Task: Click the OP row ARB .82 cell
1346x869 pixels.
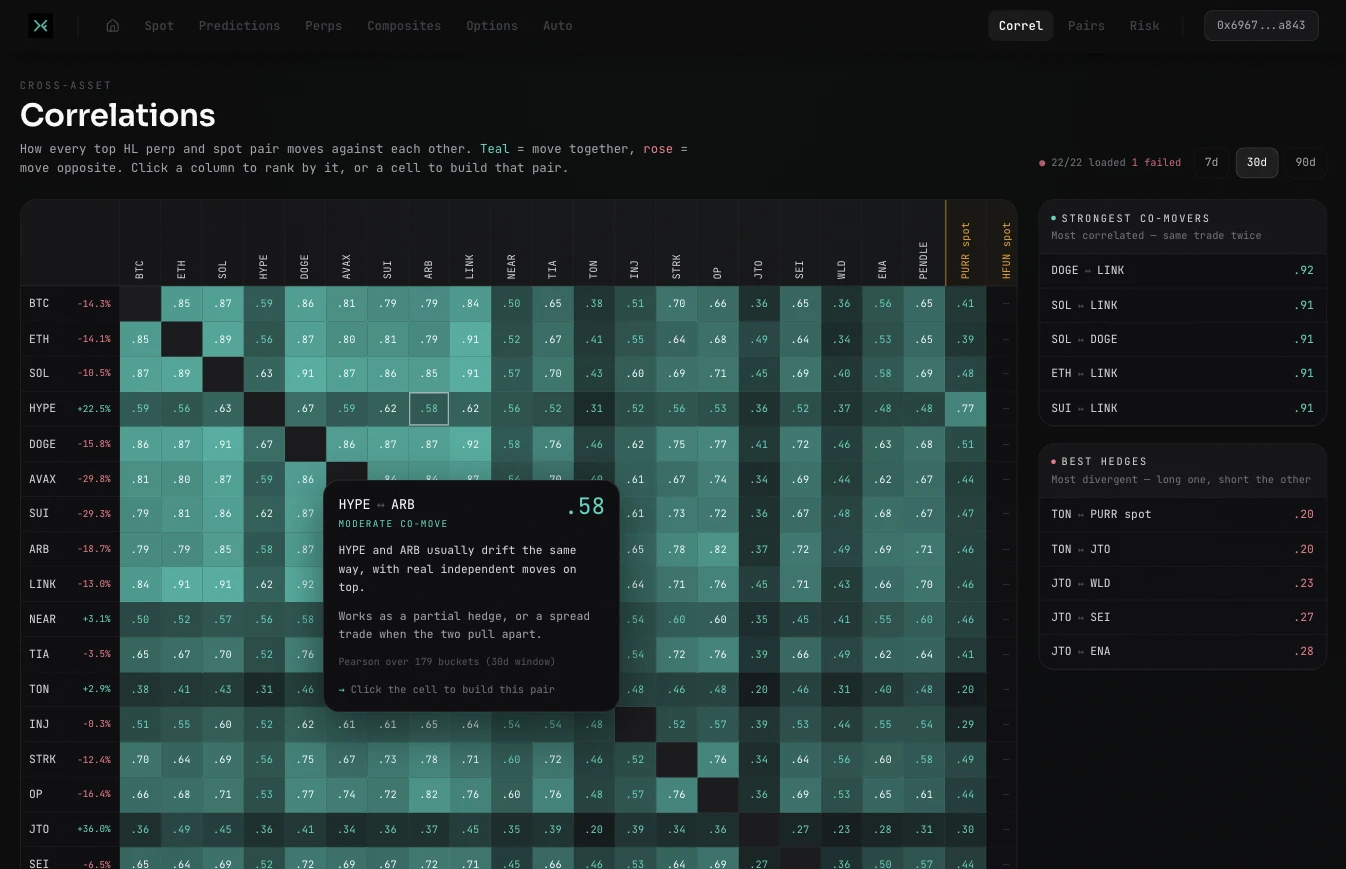Action: coord(429,794)
